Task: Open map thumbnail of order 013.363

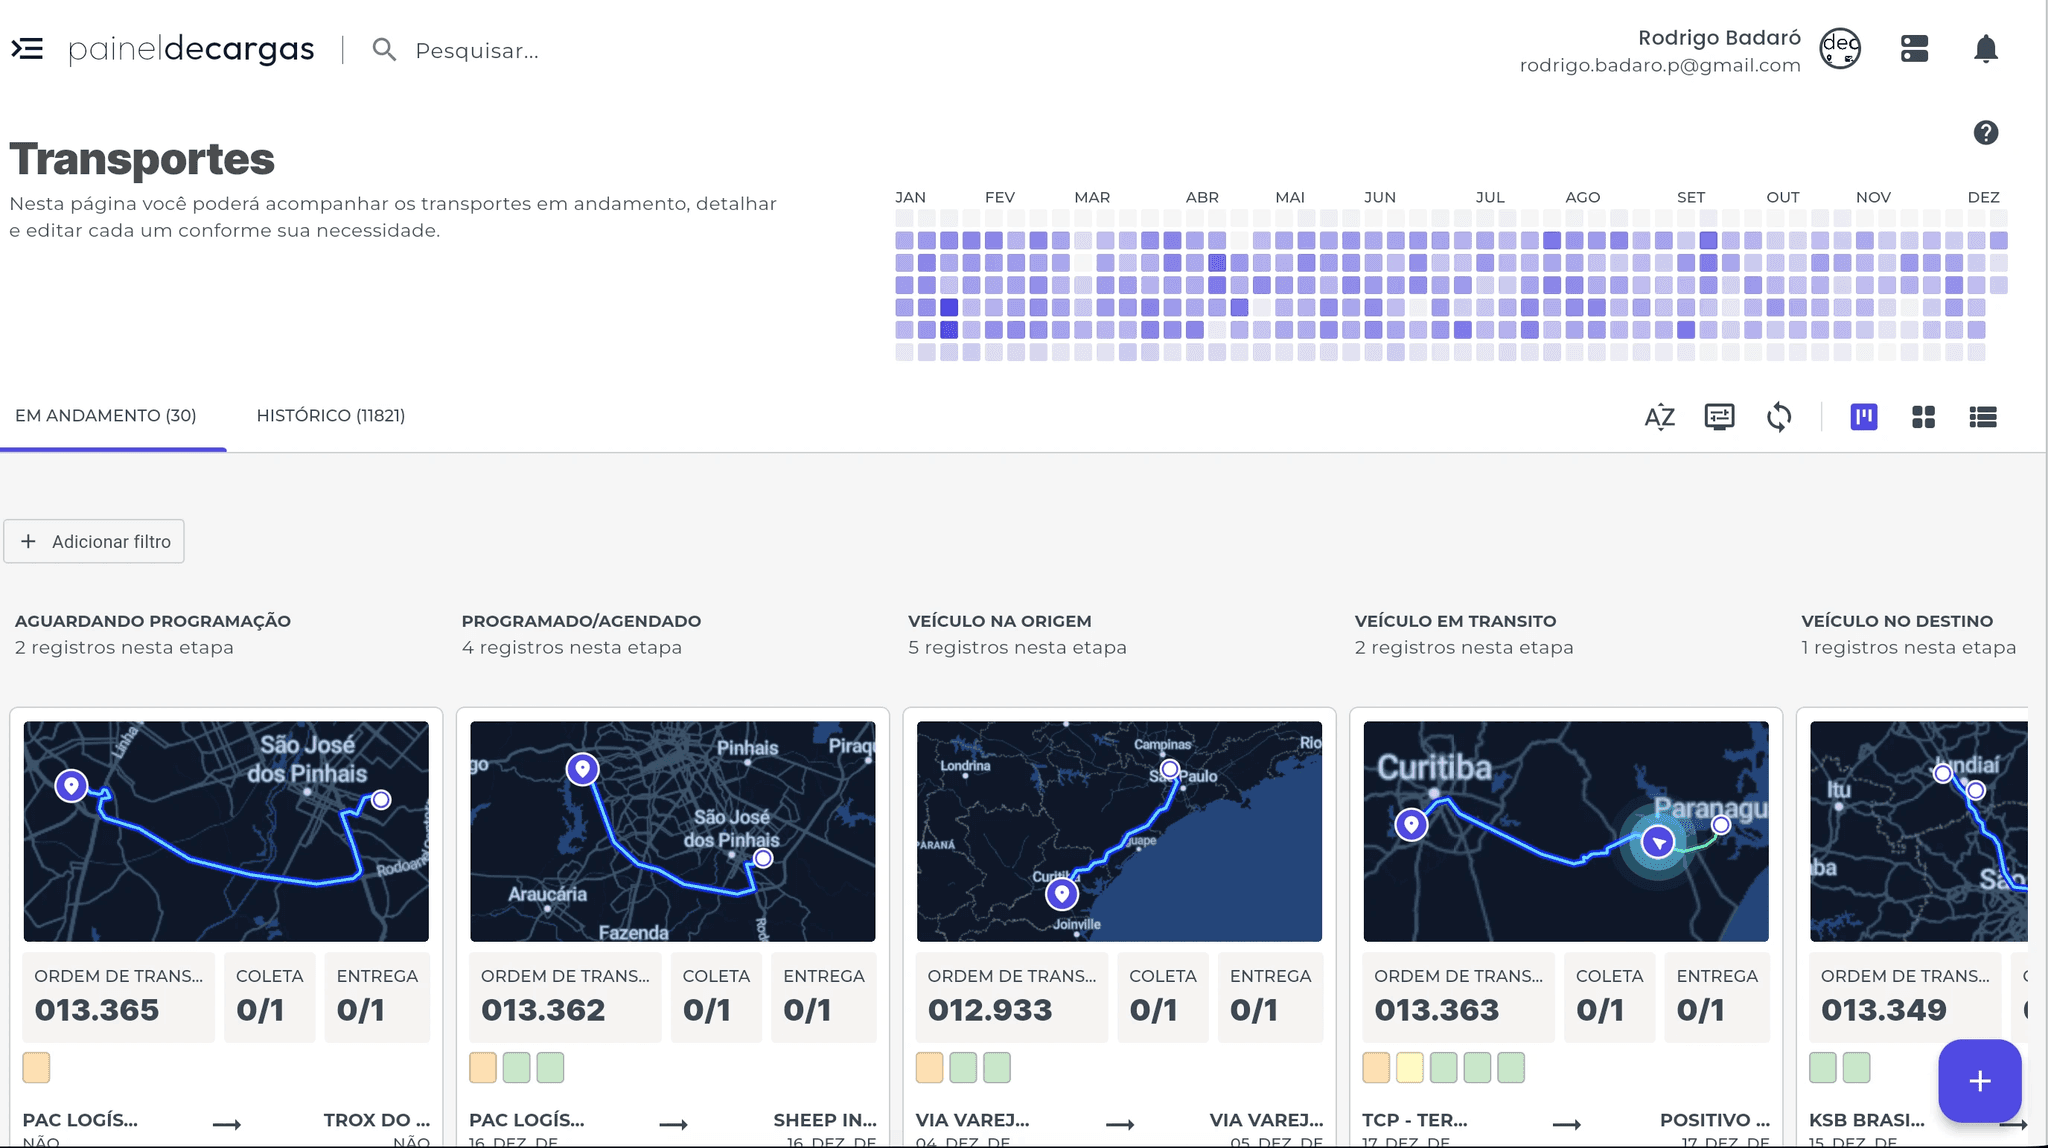Action: 1565,831
